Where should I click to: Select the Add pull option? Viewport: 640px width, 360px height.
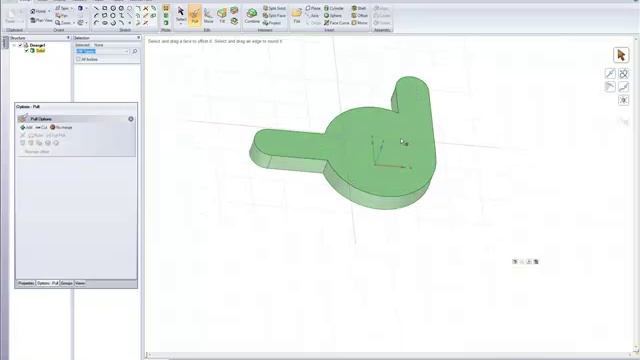pyautogui.click(x=26, y=127)
